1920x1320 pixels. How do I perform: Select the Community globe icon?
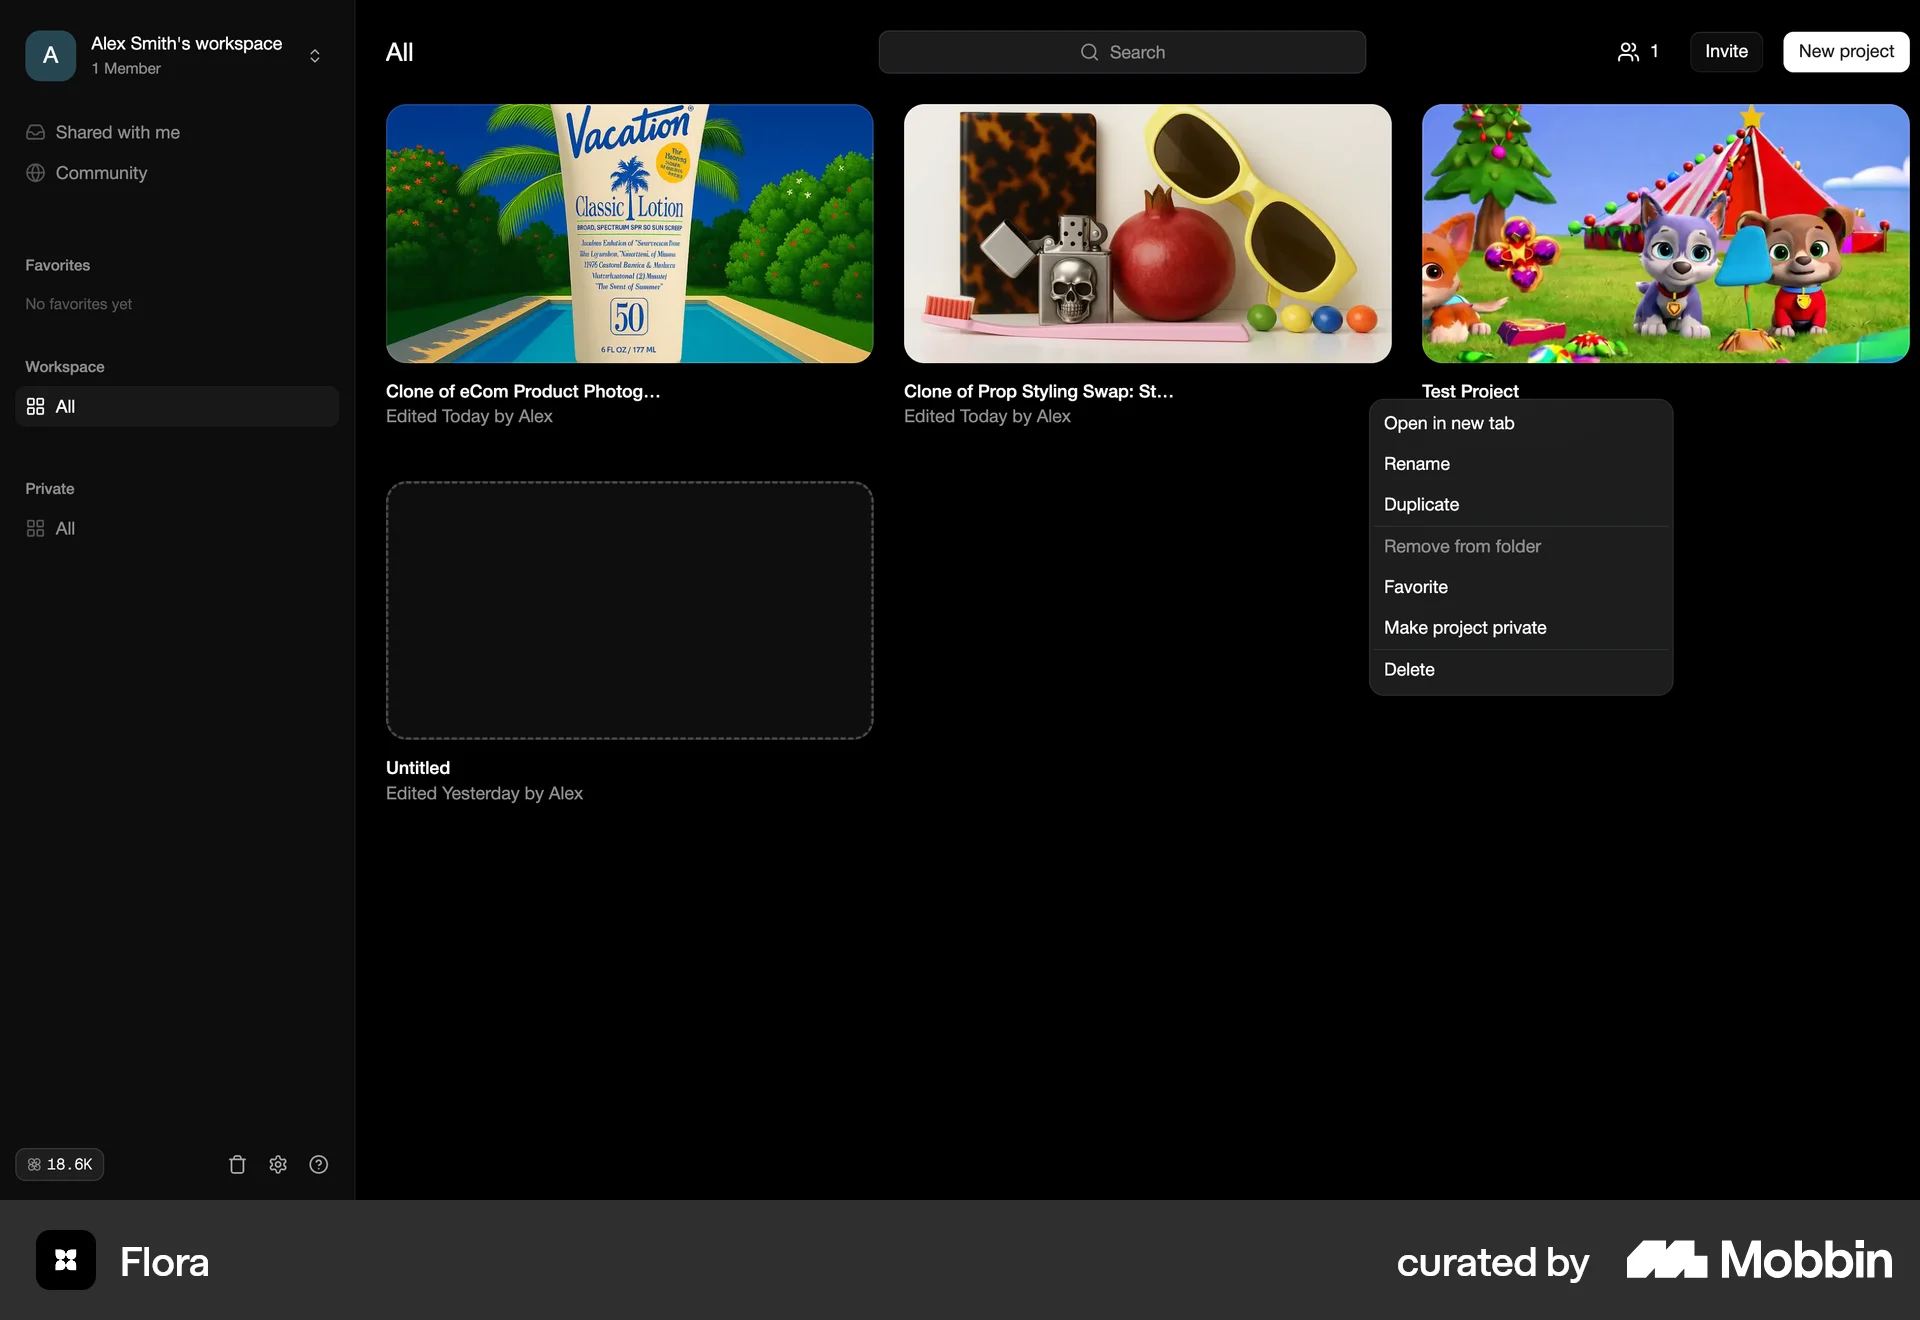tap(34, 173)
